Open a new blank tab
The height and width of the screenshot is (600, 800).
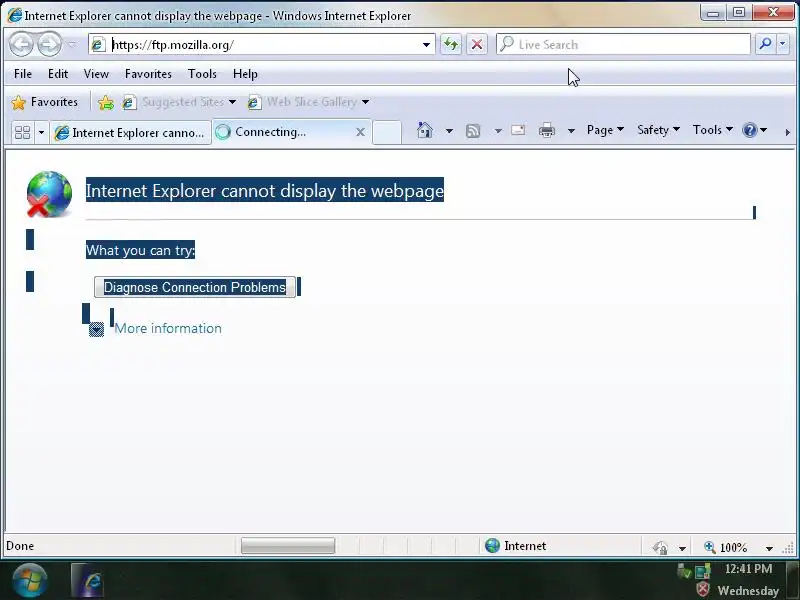[x=387, y=133]
